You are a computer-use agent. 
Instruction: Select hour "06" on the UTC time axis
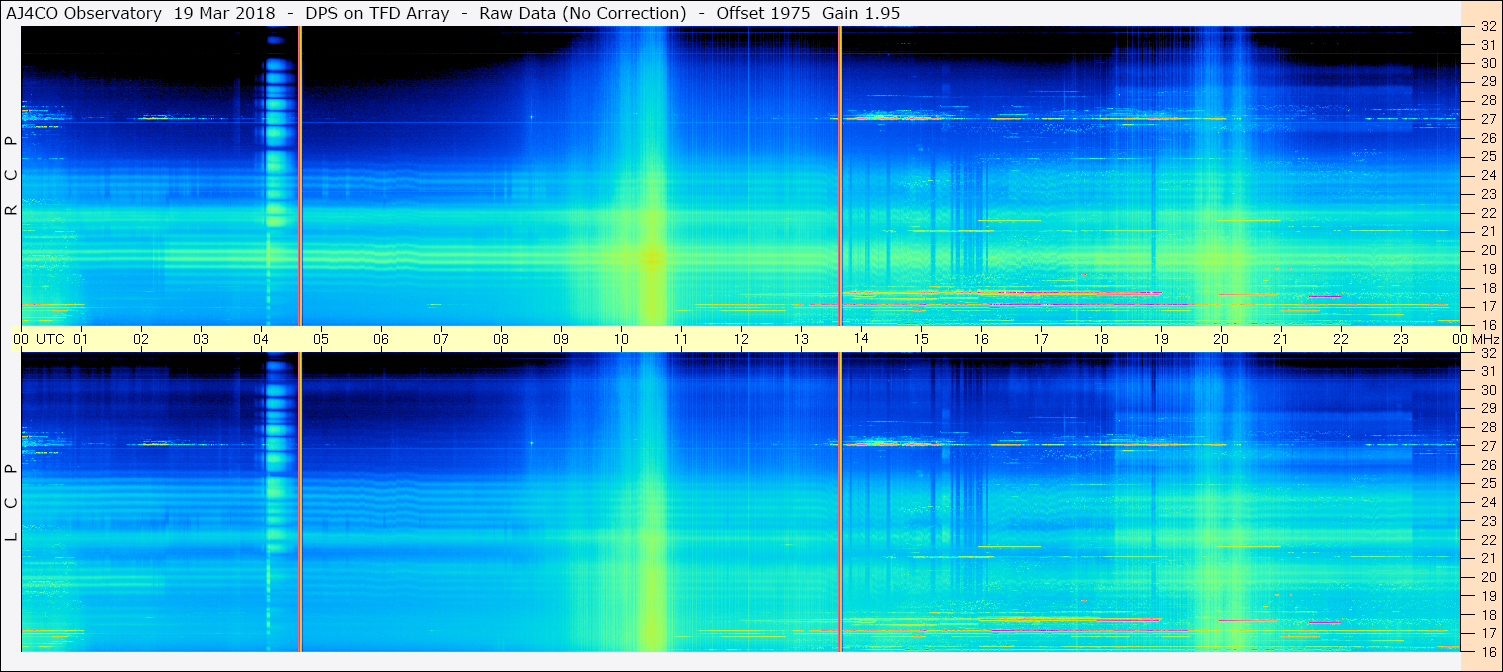click(x=381, y=339)
